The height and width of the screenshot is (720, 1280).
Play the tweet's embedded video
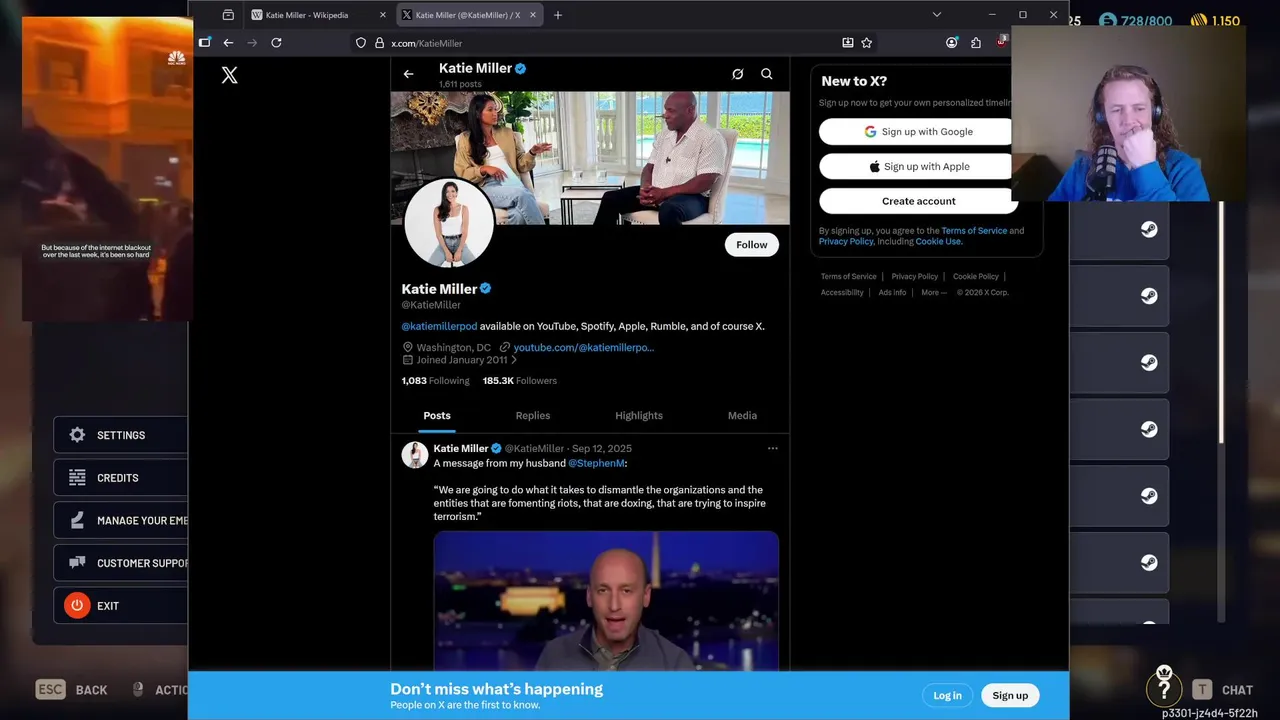pos(606,600)
